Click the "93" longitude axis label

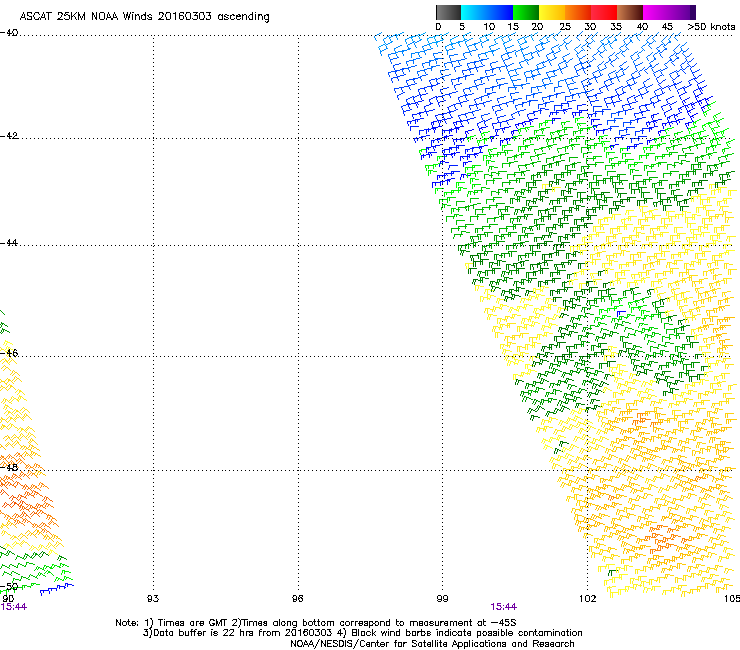pos(153,599)
